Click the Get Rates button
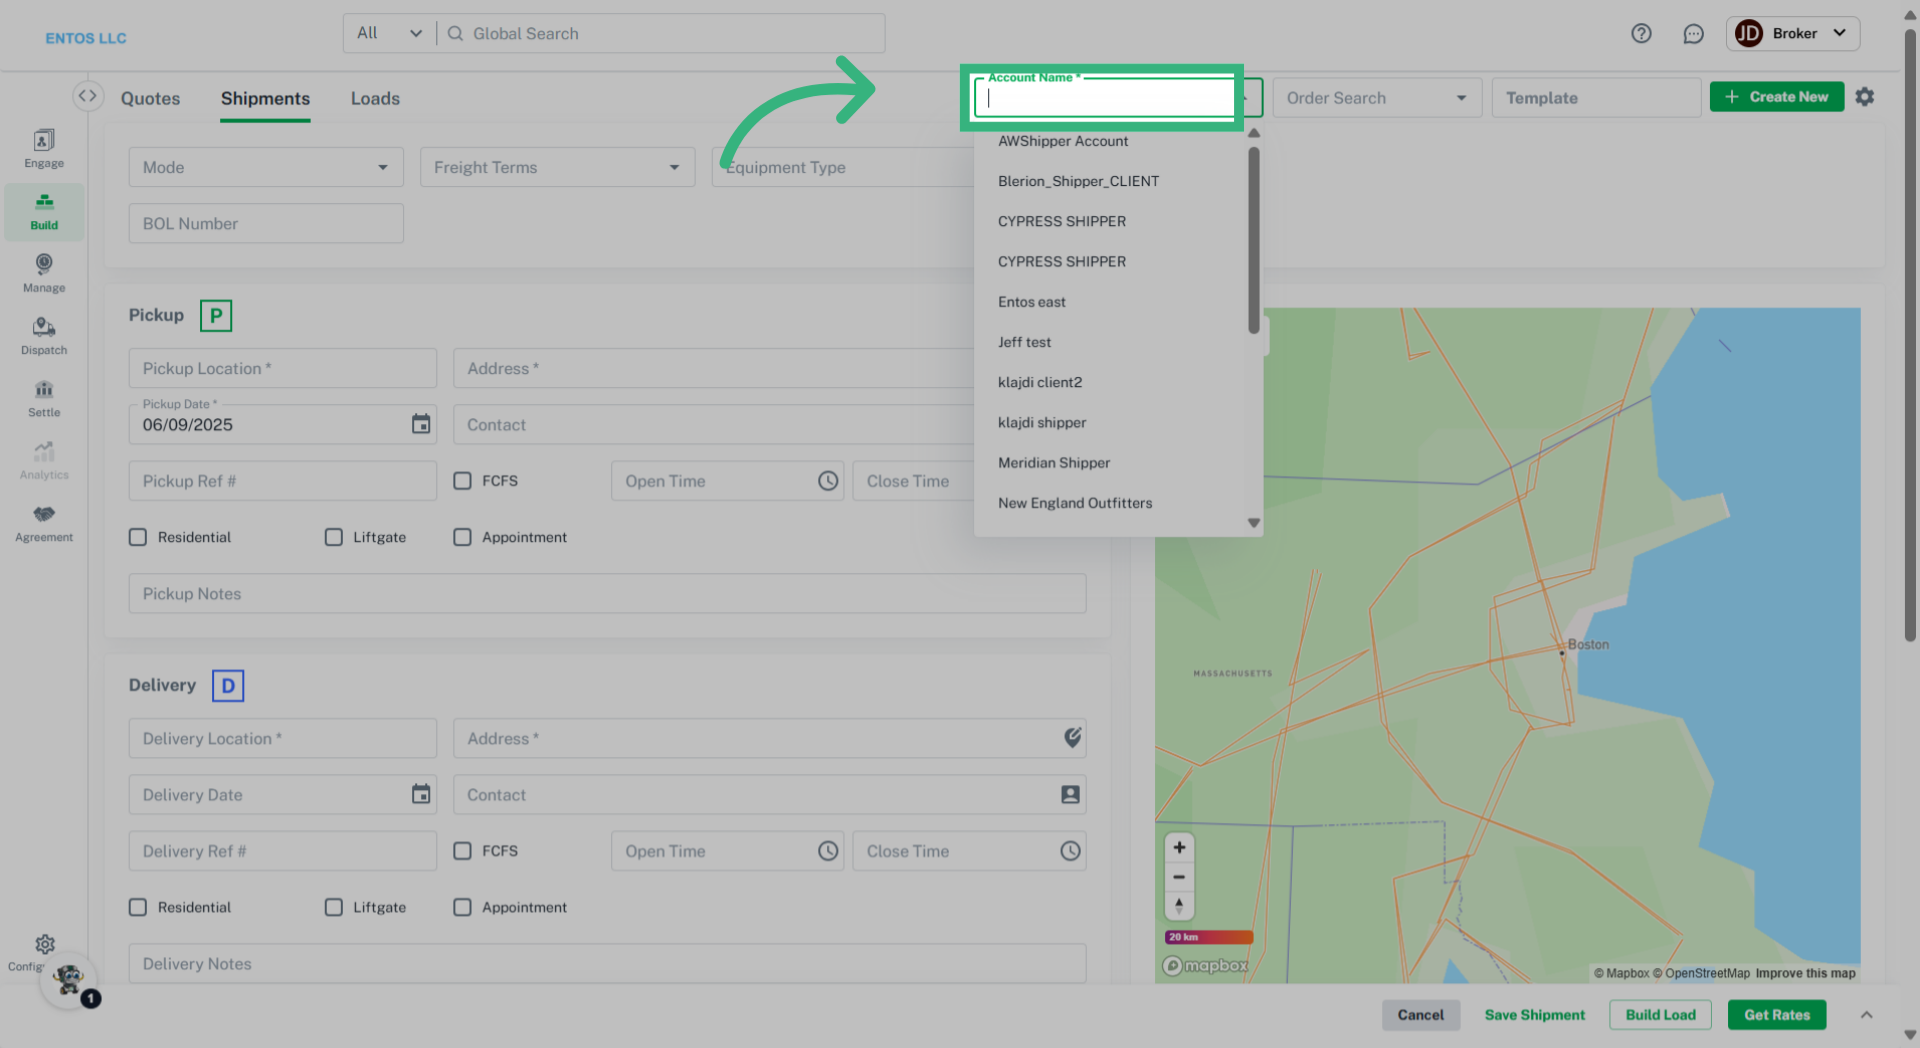The height and width of the screenshot is (1048, 1920). (x=1776, y=1014)
